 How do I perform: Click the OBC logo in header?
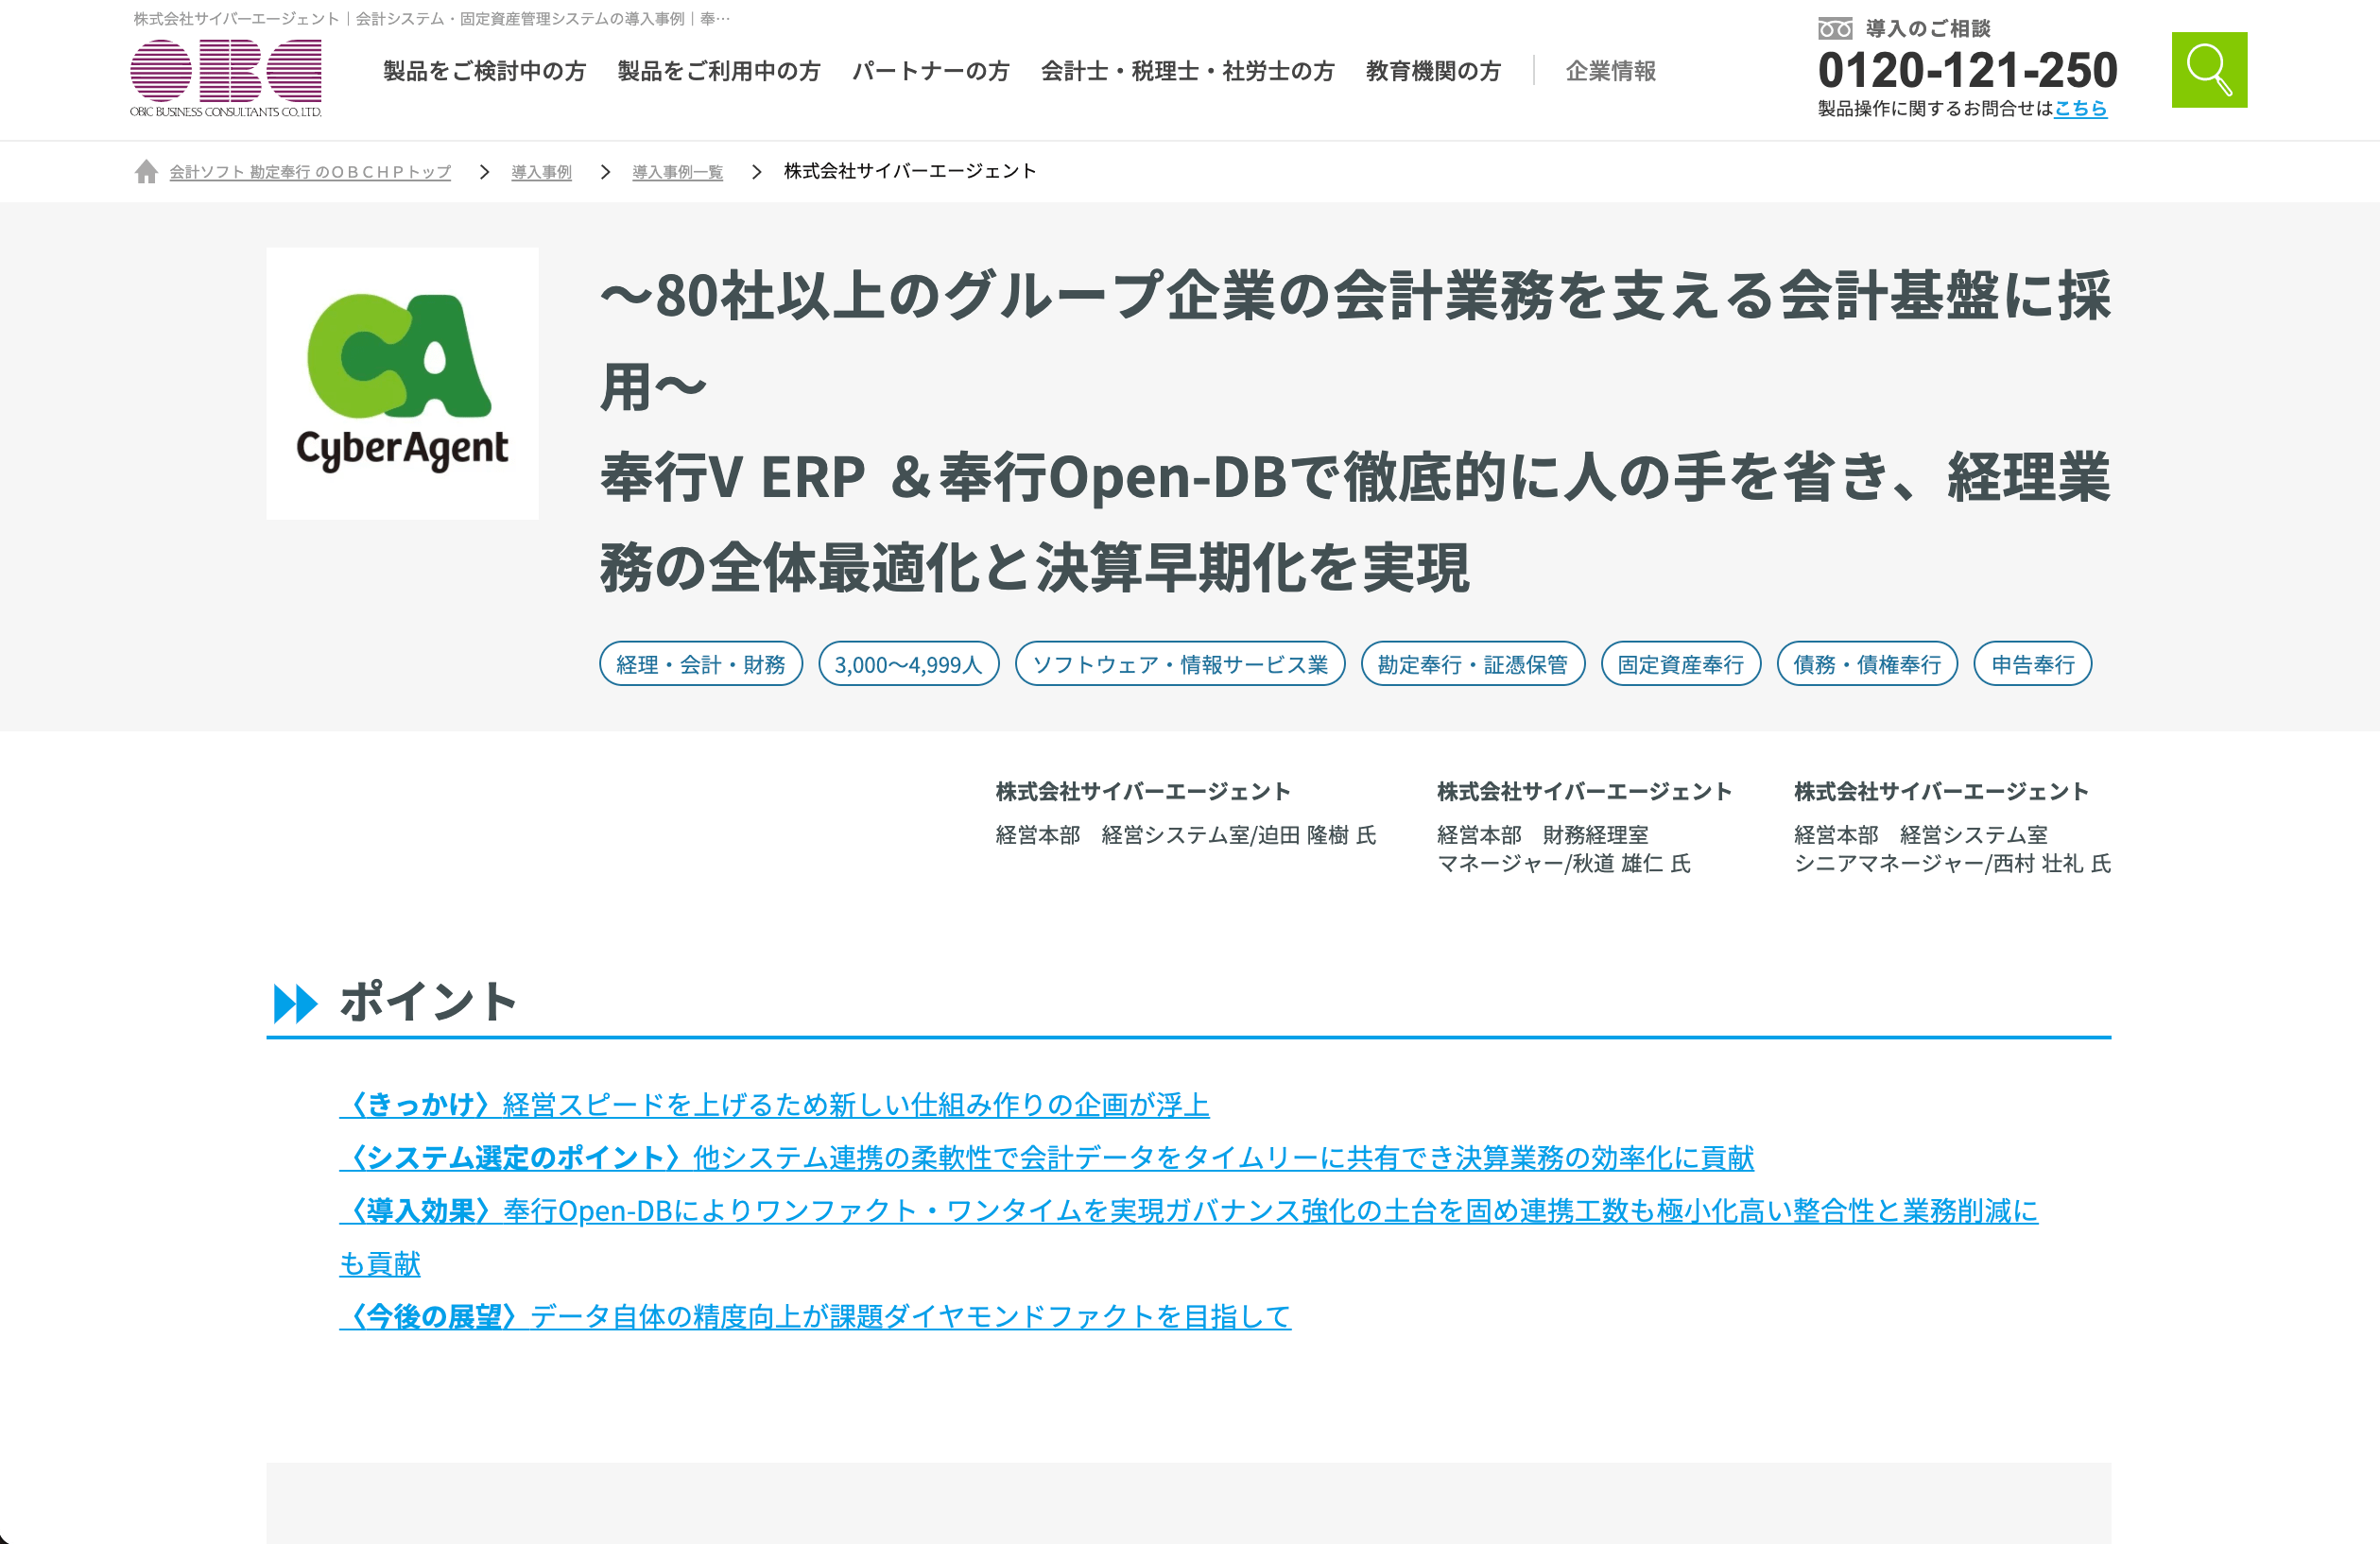click(226, 78)
